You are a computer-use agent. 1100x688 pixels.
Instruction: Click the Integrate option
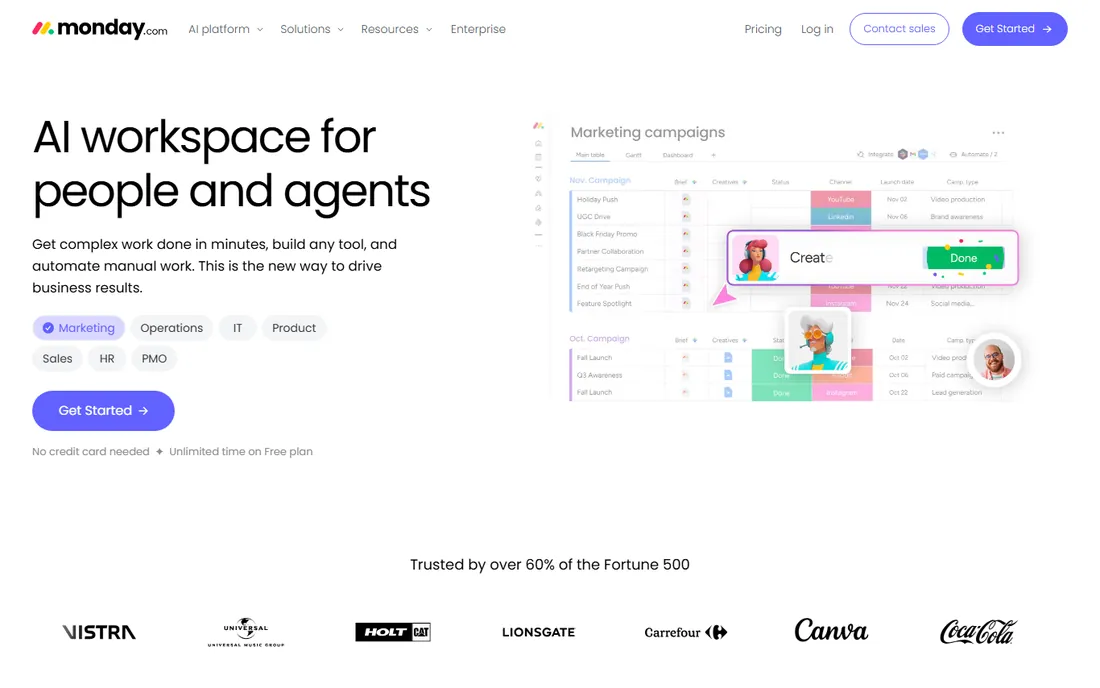click(876, 154)
